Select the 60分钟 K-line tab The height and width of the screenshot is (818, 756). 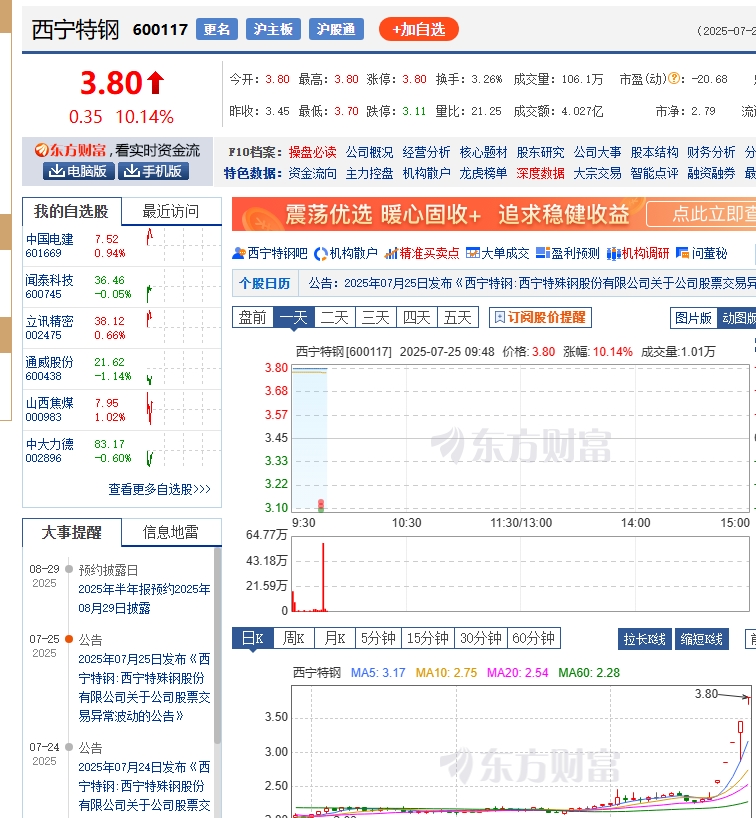click(534, 638)
